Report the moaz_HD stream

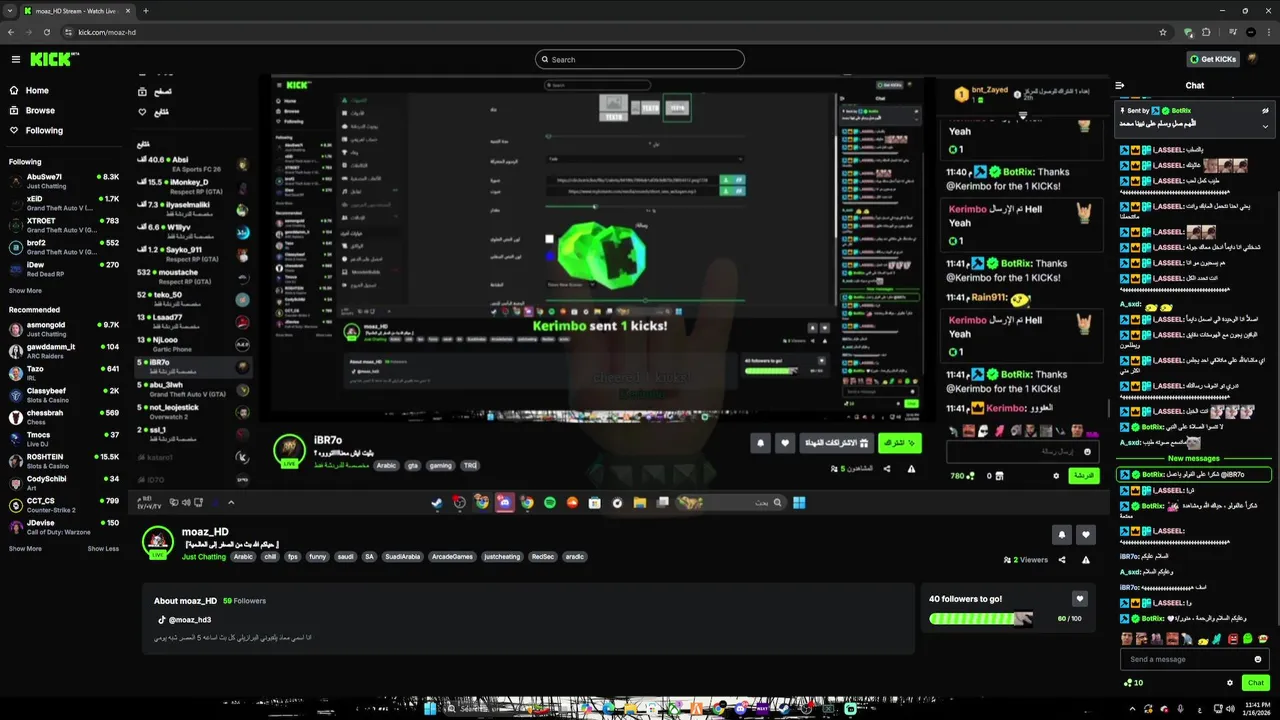[x=1086, y=560]
